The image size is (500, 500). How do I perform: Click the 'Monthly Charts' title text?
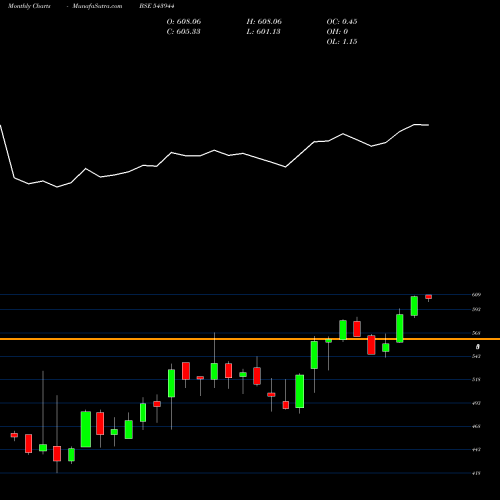[29, 6]
